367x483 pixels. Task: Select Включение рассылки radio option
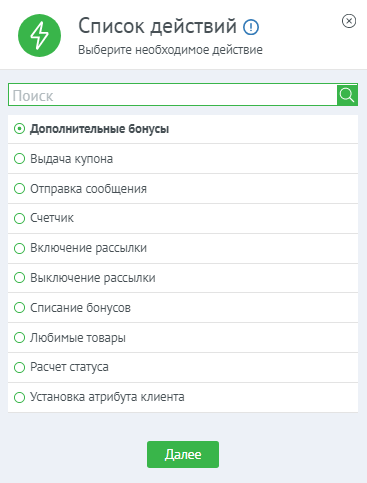click(19, 248)
